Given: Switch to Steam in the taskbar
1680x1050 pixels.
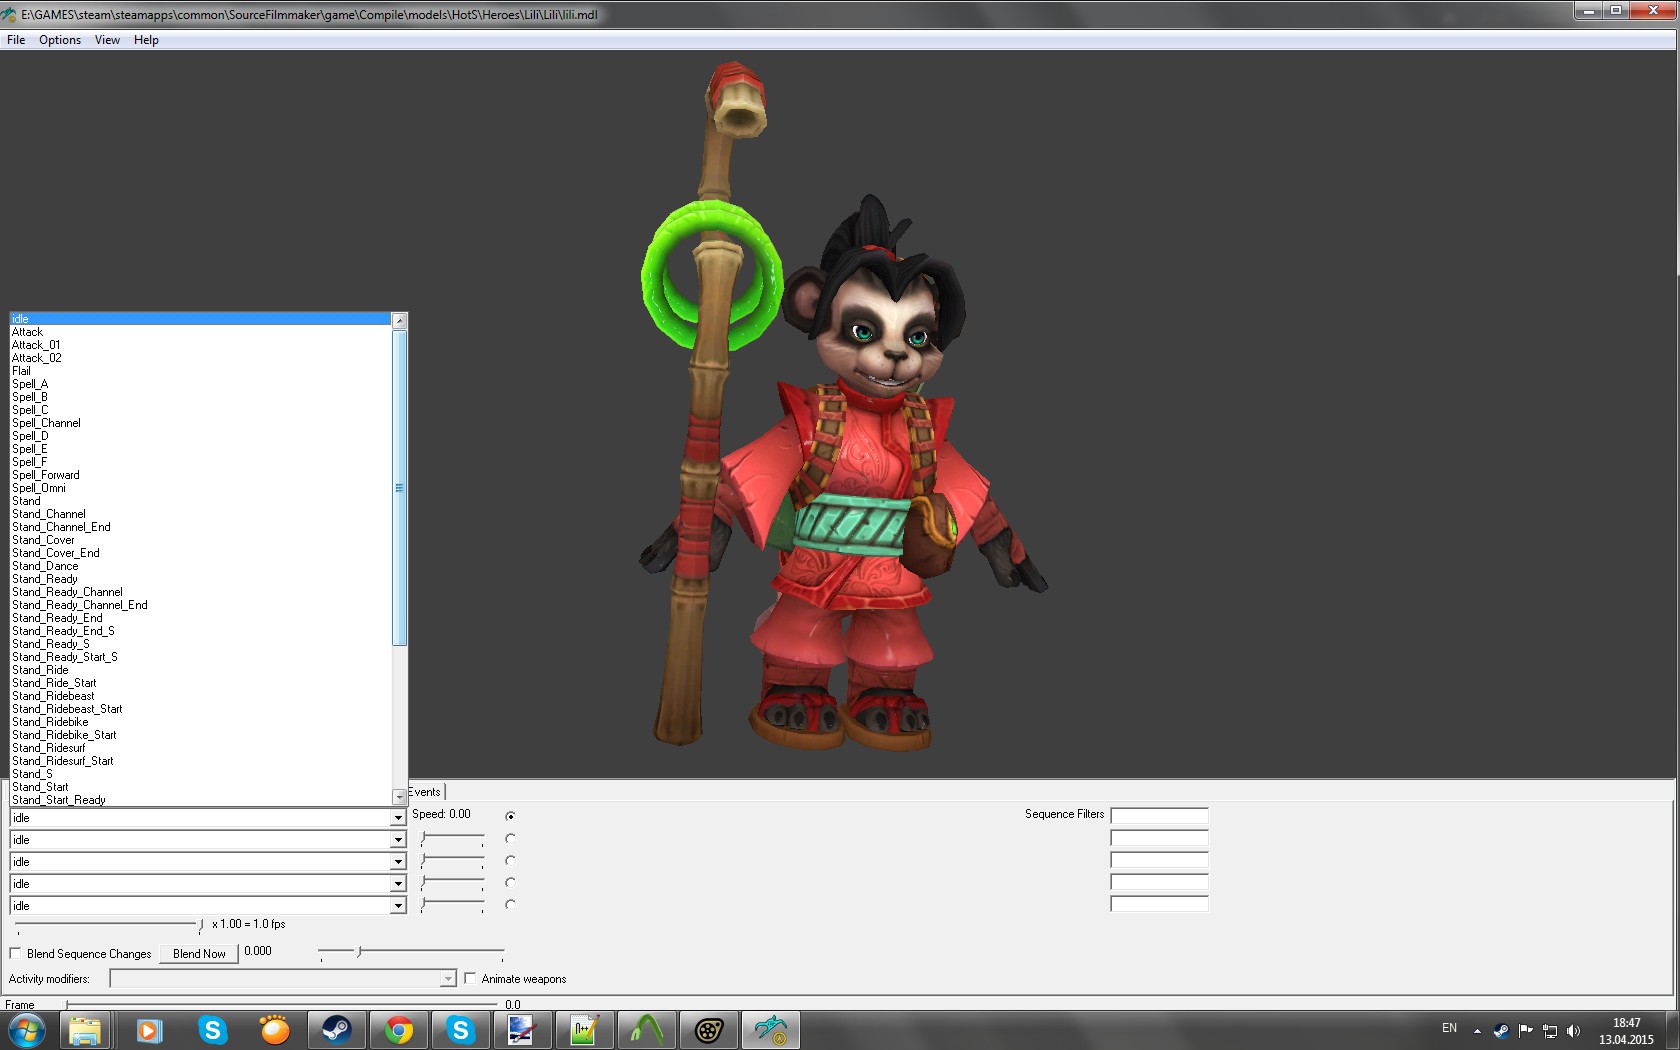Looking at the screenshot, I should [336, 1030].
